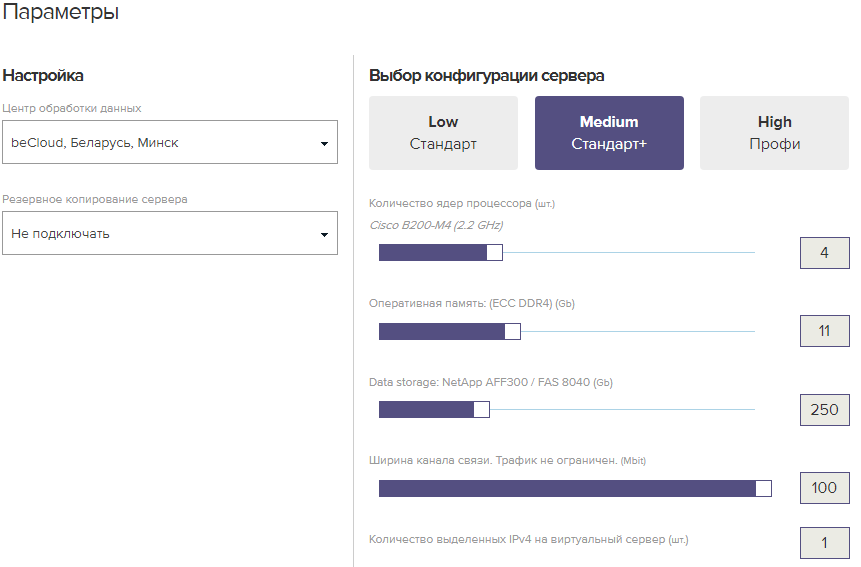Click the backup dropdown arrow icon
Viewport: 861px width, 567px height.
click(x=324, y=234)
